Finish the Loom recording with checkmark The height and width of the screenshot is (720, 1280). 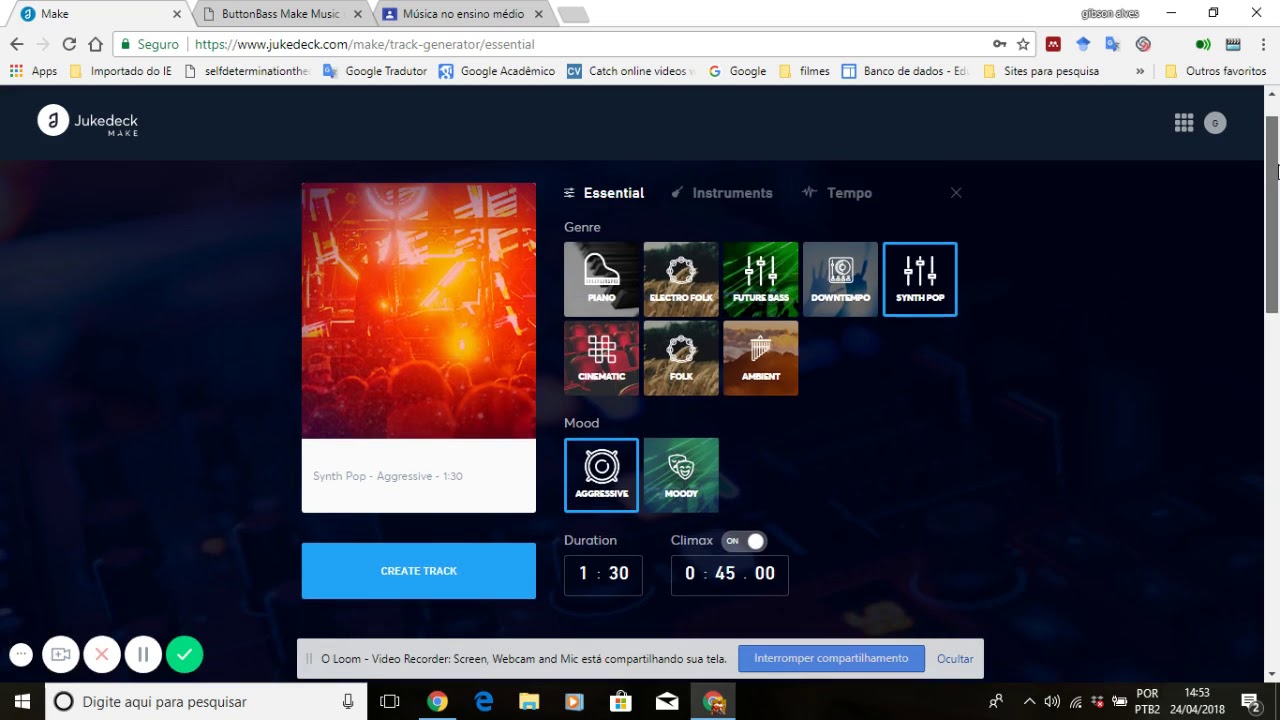click(x=185, y=655)
